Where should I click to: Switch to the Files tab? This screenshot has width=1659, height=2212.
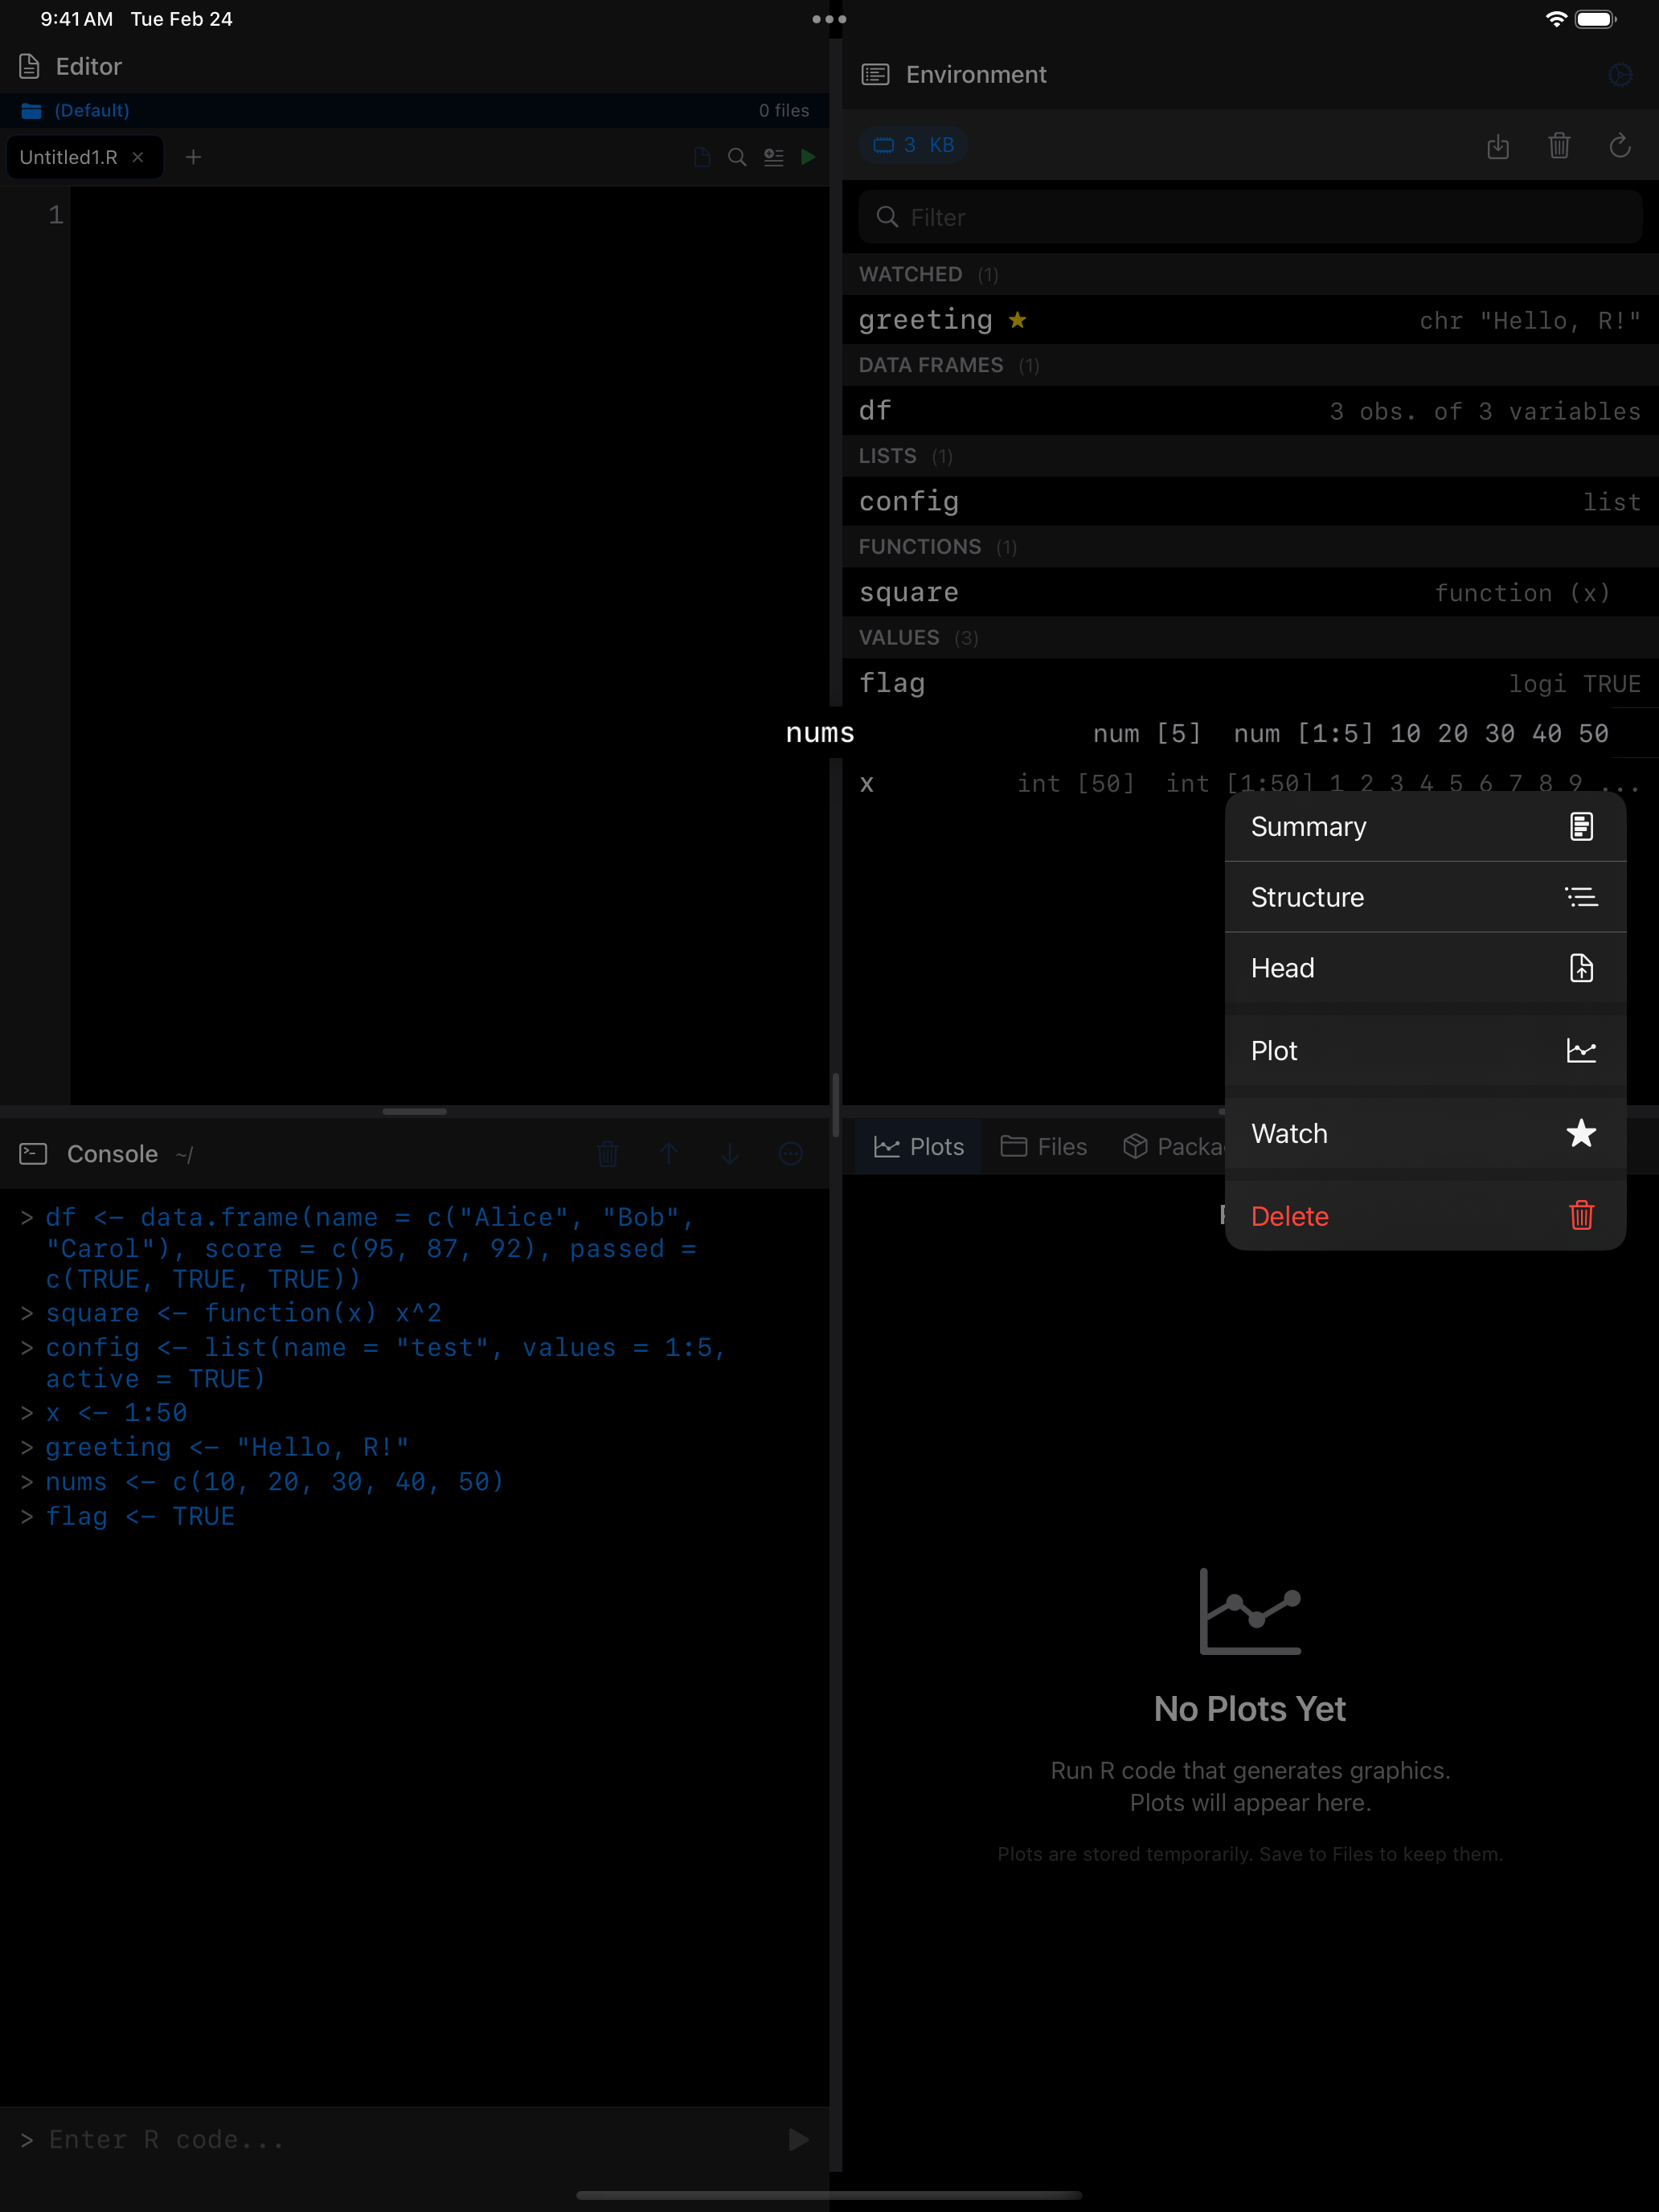click(x=1043, y=1146)
